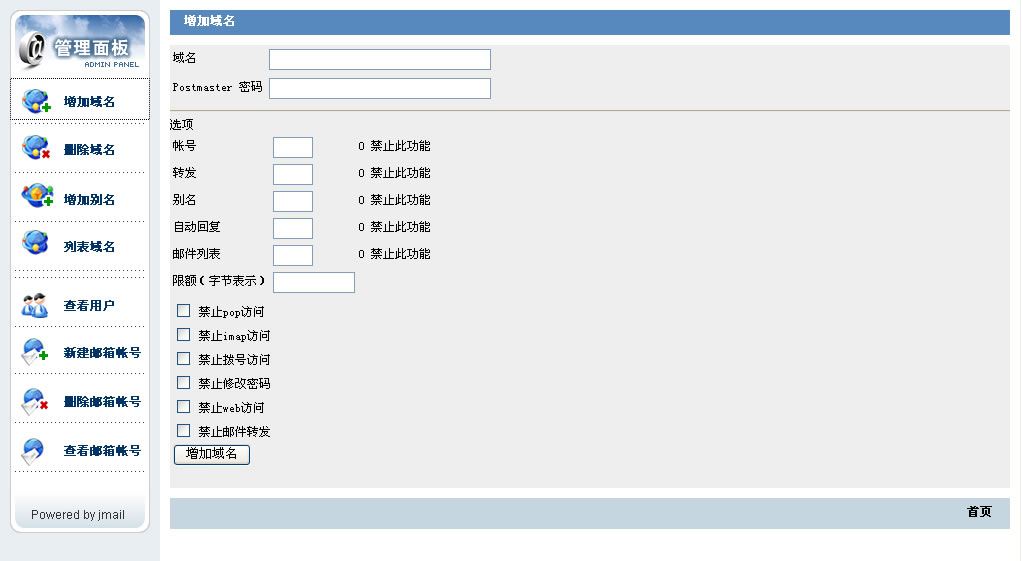
Task: Select the 自动回复 limit input box
Action: click(293, 229)
